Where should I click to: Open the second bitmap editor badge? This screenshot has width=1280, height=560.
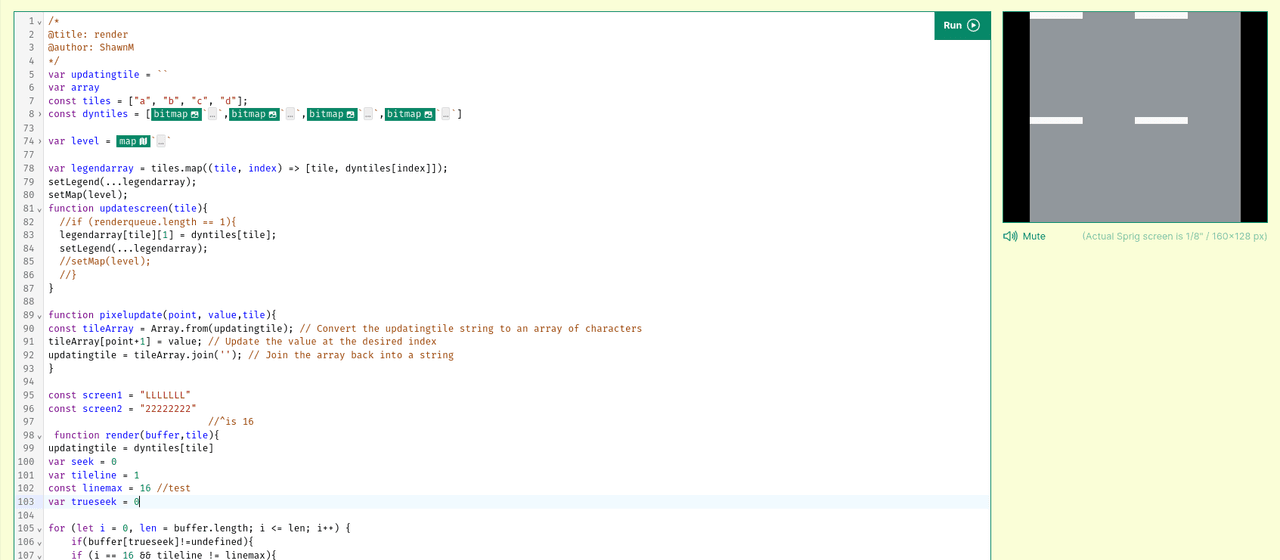pos(255,114)
